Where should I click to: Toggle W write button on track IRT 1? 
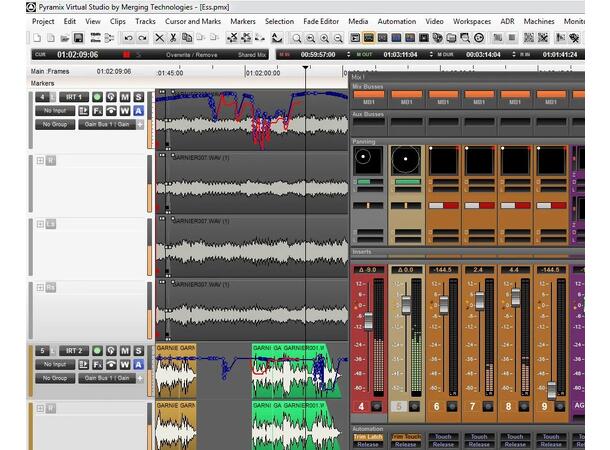click(x=125, y=111)
